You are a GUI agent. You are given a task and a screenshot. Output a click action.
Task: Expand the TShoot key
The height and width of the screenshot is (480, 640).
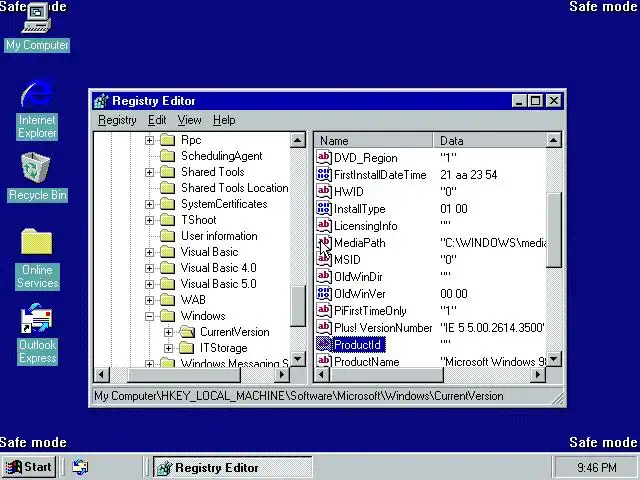pyautogui.click(x=149, y=220)
